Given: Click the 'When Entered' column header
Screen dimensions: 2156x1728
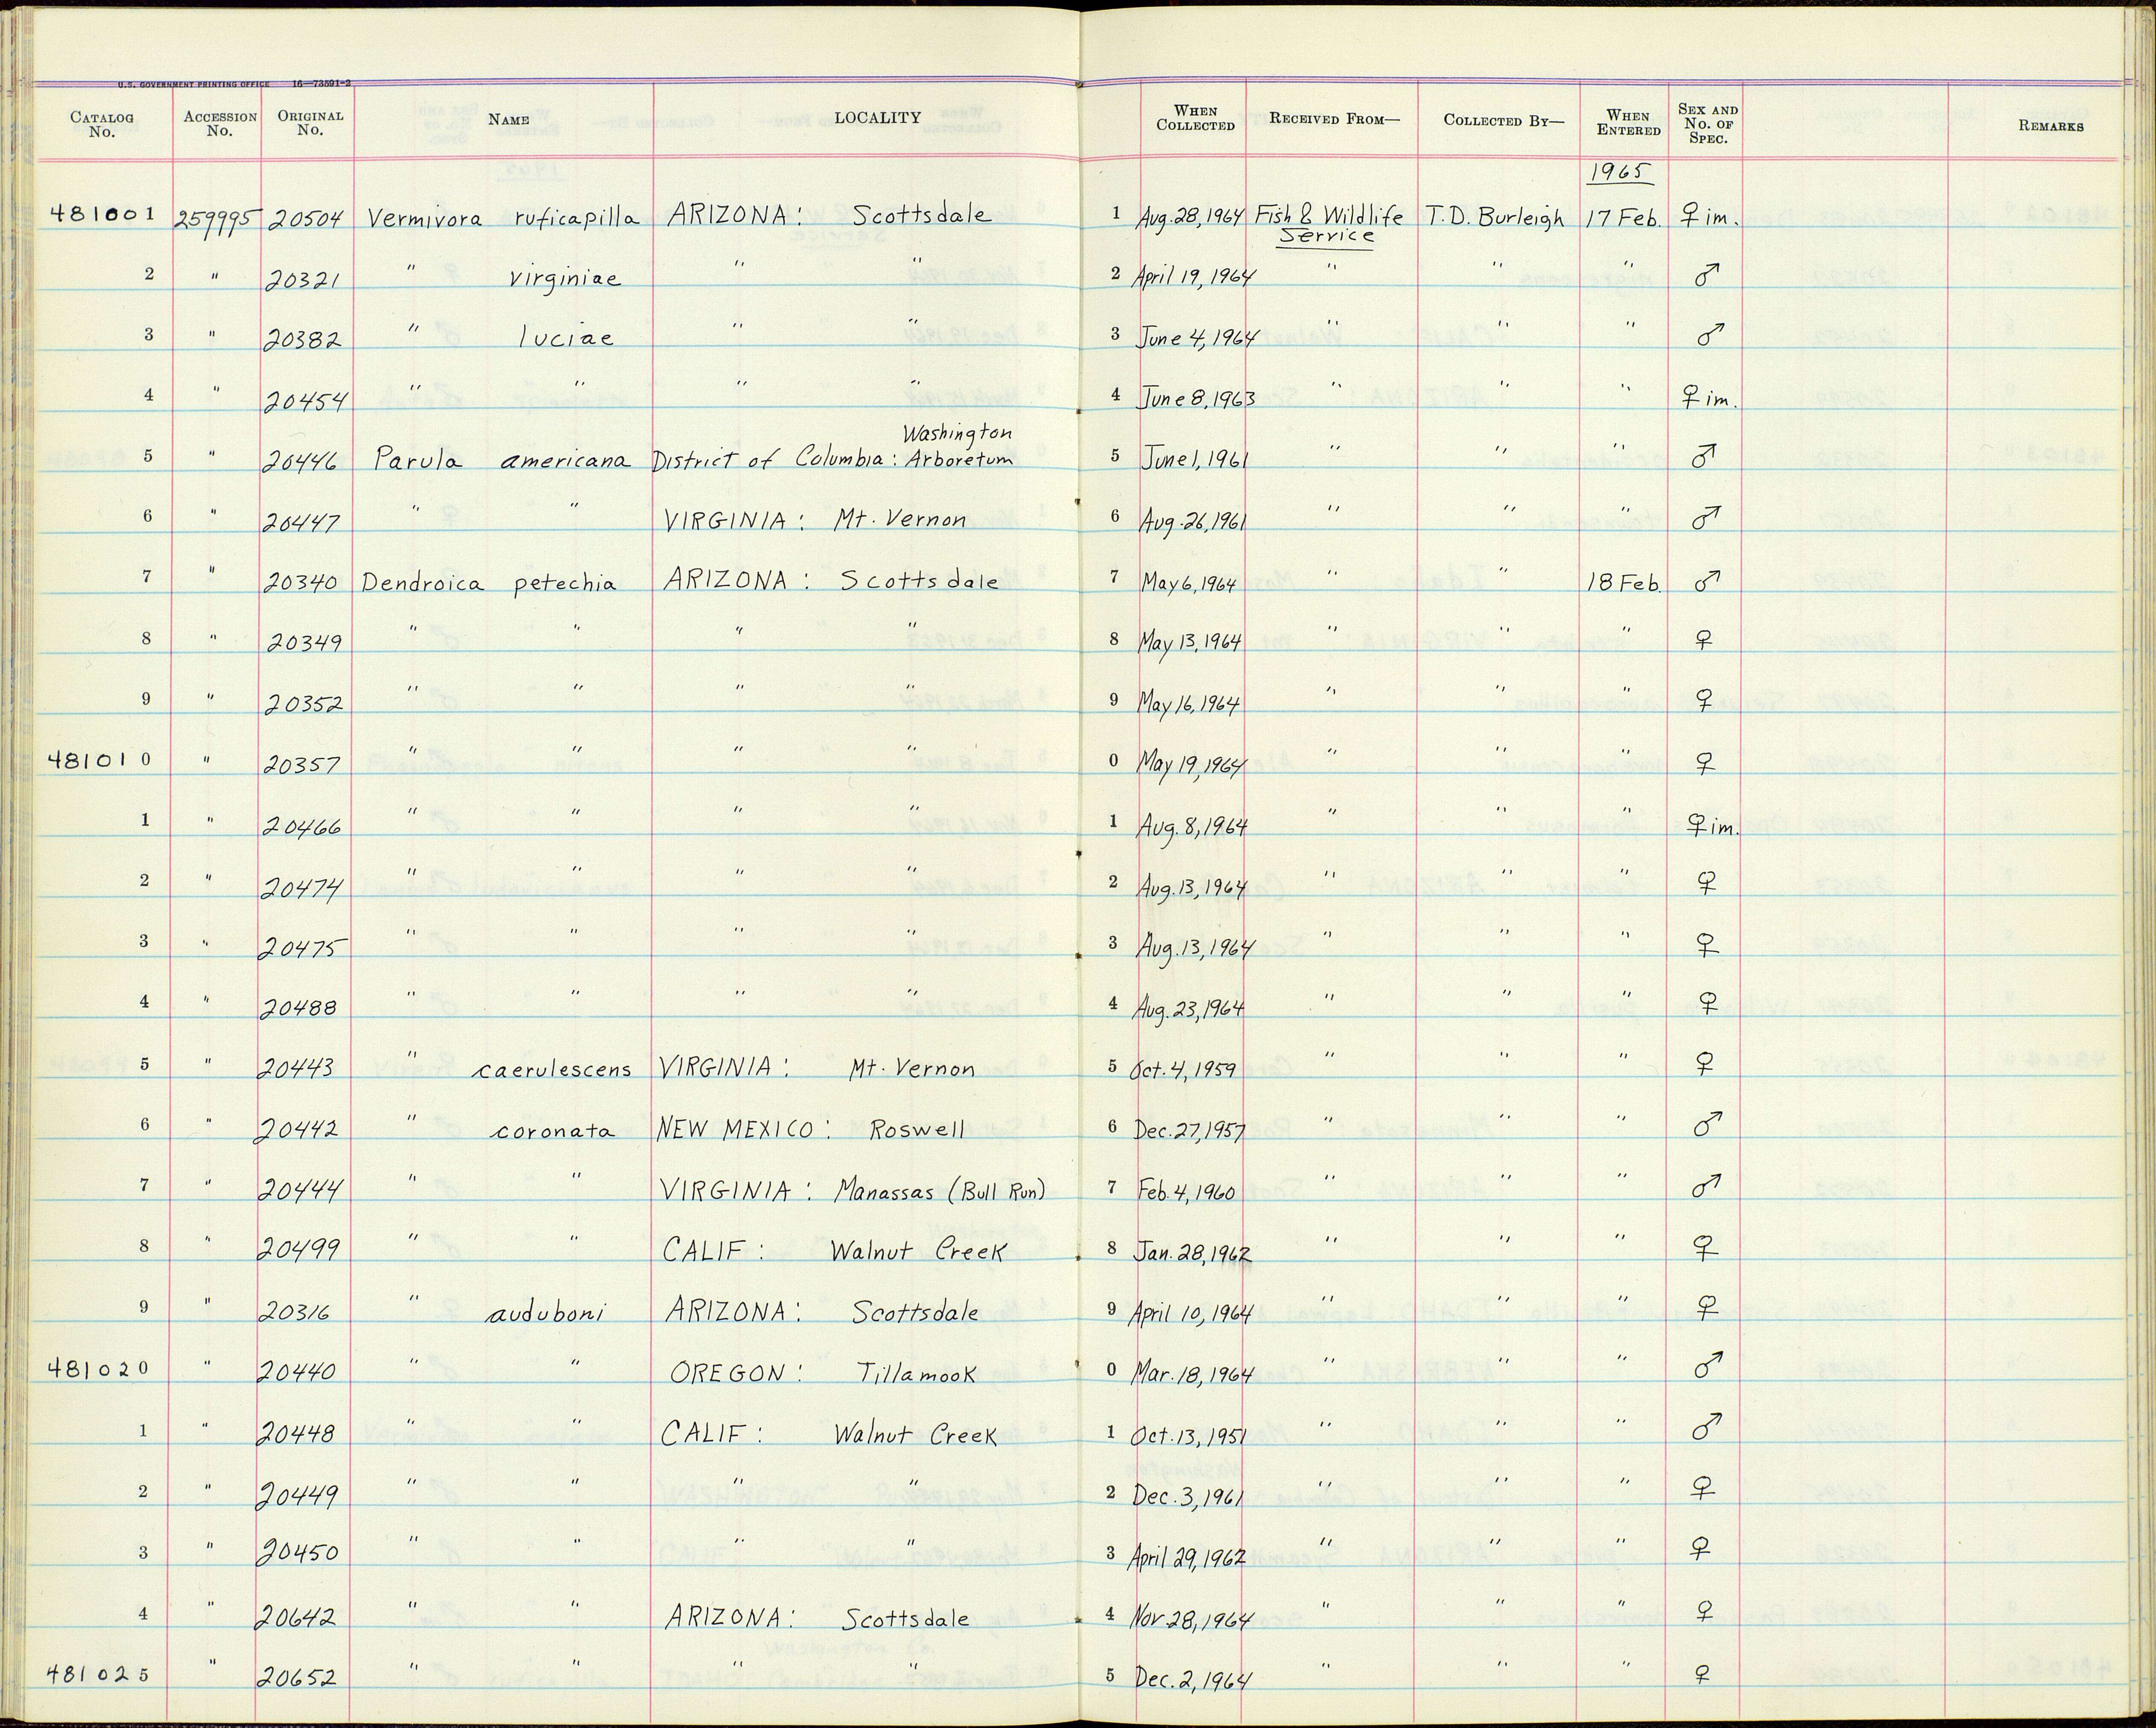Looking at the screenshot, I should tap(1628, 123).
